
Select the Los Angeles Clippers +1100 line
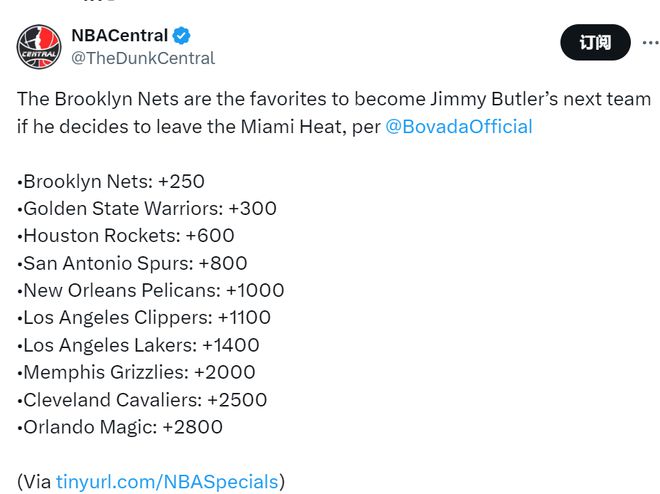pyautogui.click(x=144, y=318)
